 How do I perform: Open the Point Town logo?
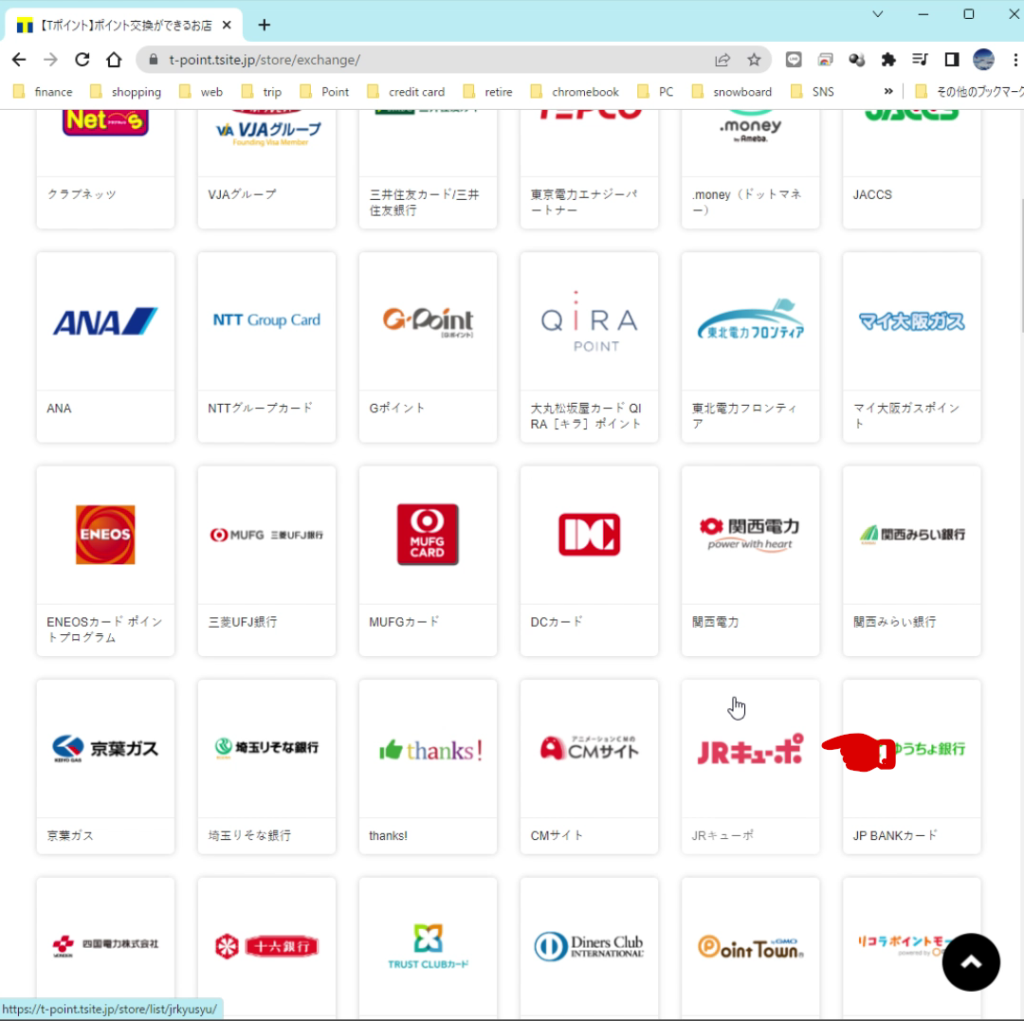[750, 947]
